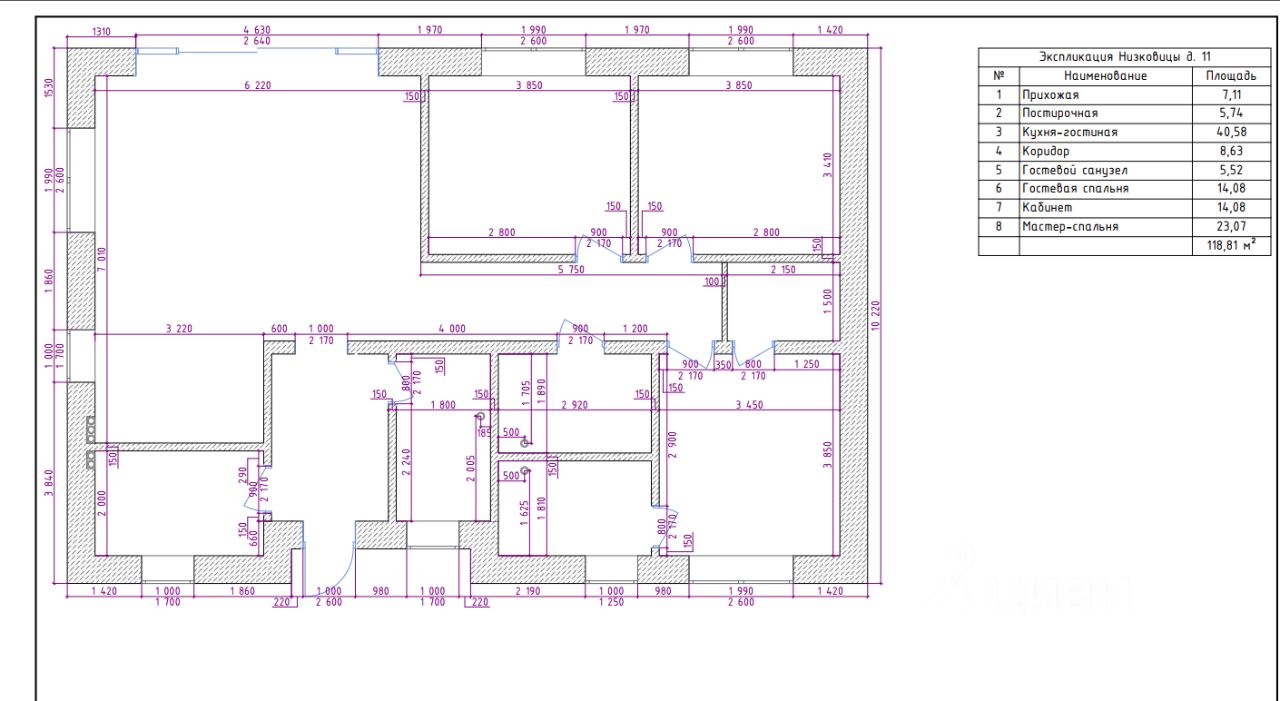Select the '4 630' top dimension

coord(257,30)
